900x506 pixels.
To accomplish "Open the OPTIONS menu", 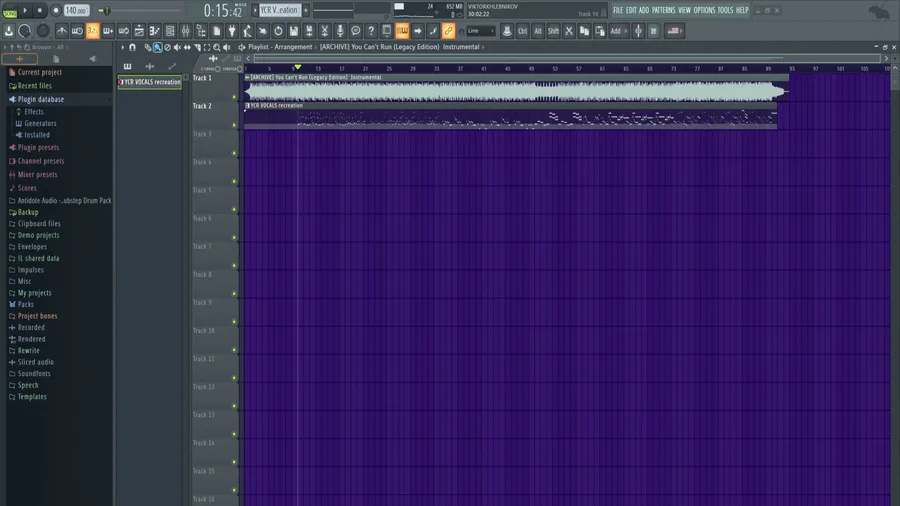I will pyautogui.click(x=704, y=10).
